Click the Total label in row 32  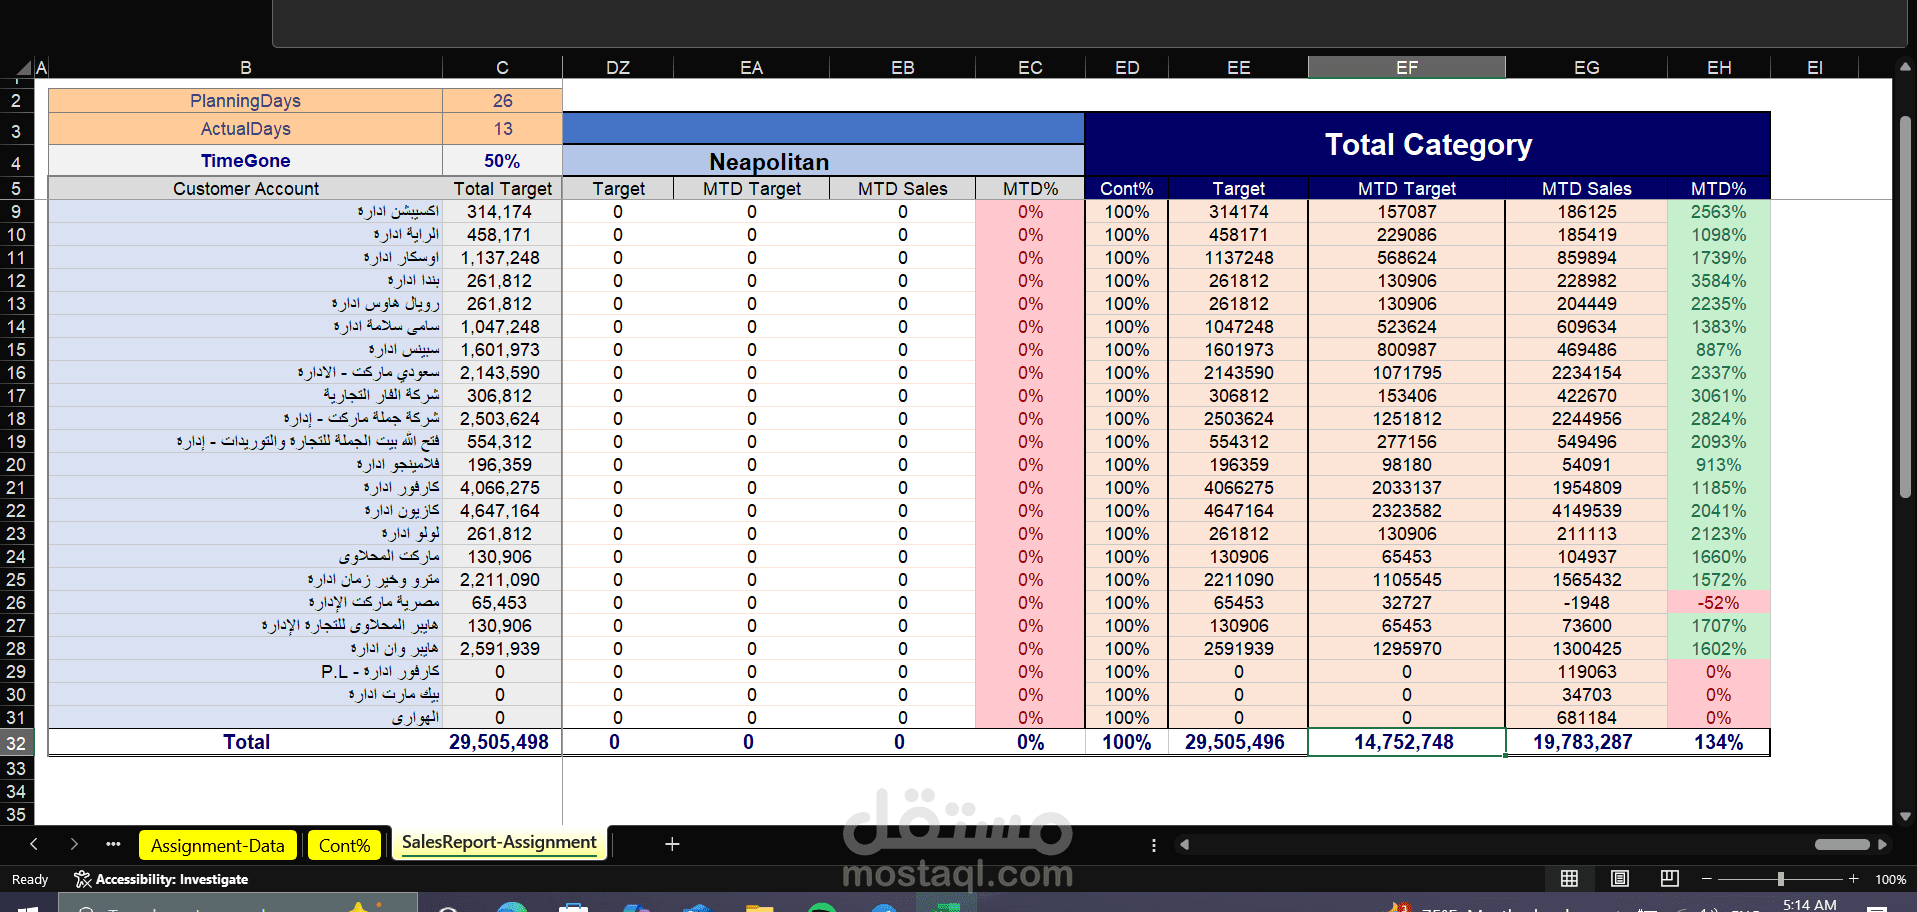click(x=246, y=742)
